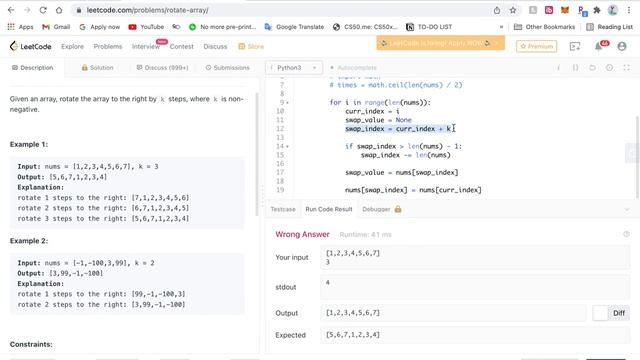
Task: Open MetaMask fox extension
Action: 565,10
